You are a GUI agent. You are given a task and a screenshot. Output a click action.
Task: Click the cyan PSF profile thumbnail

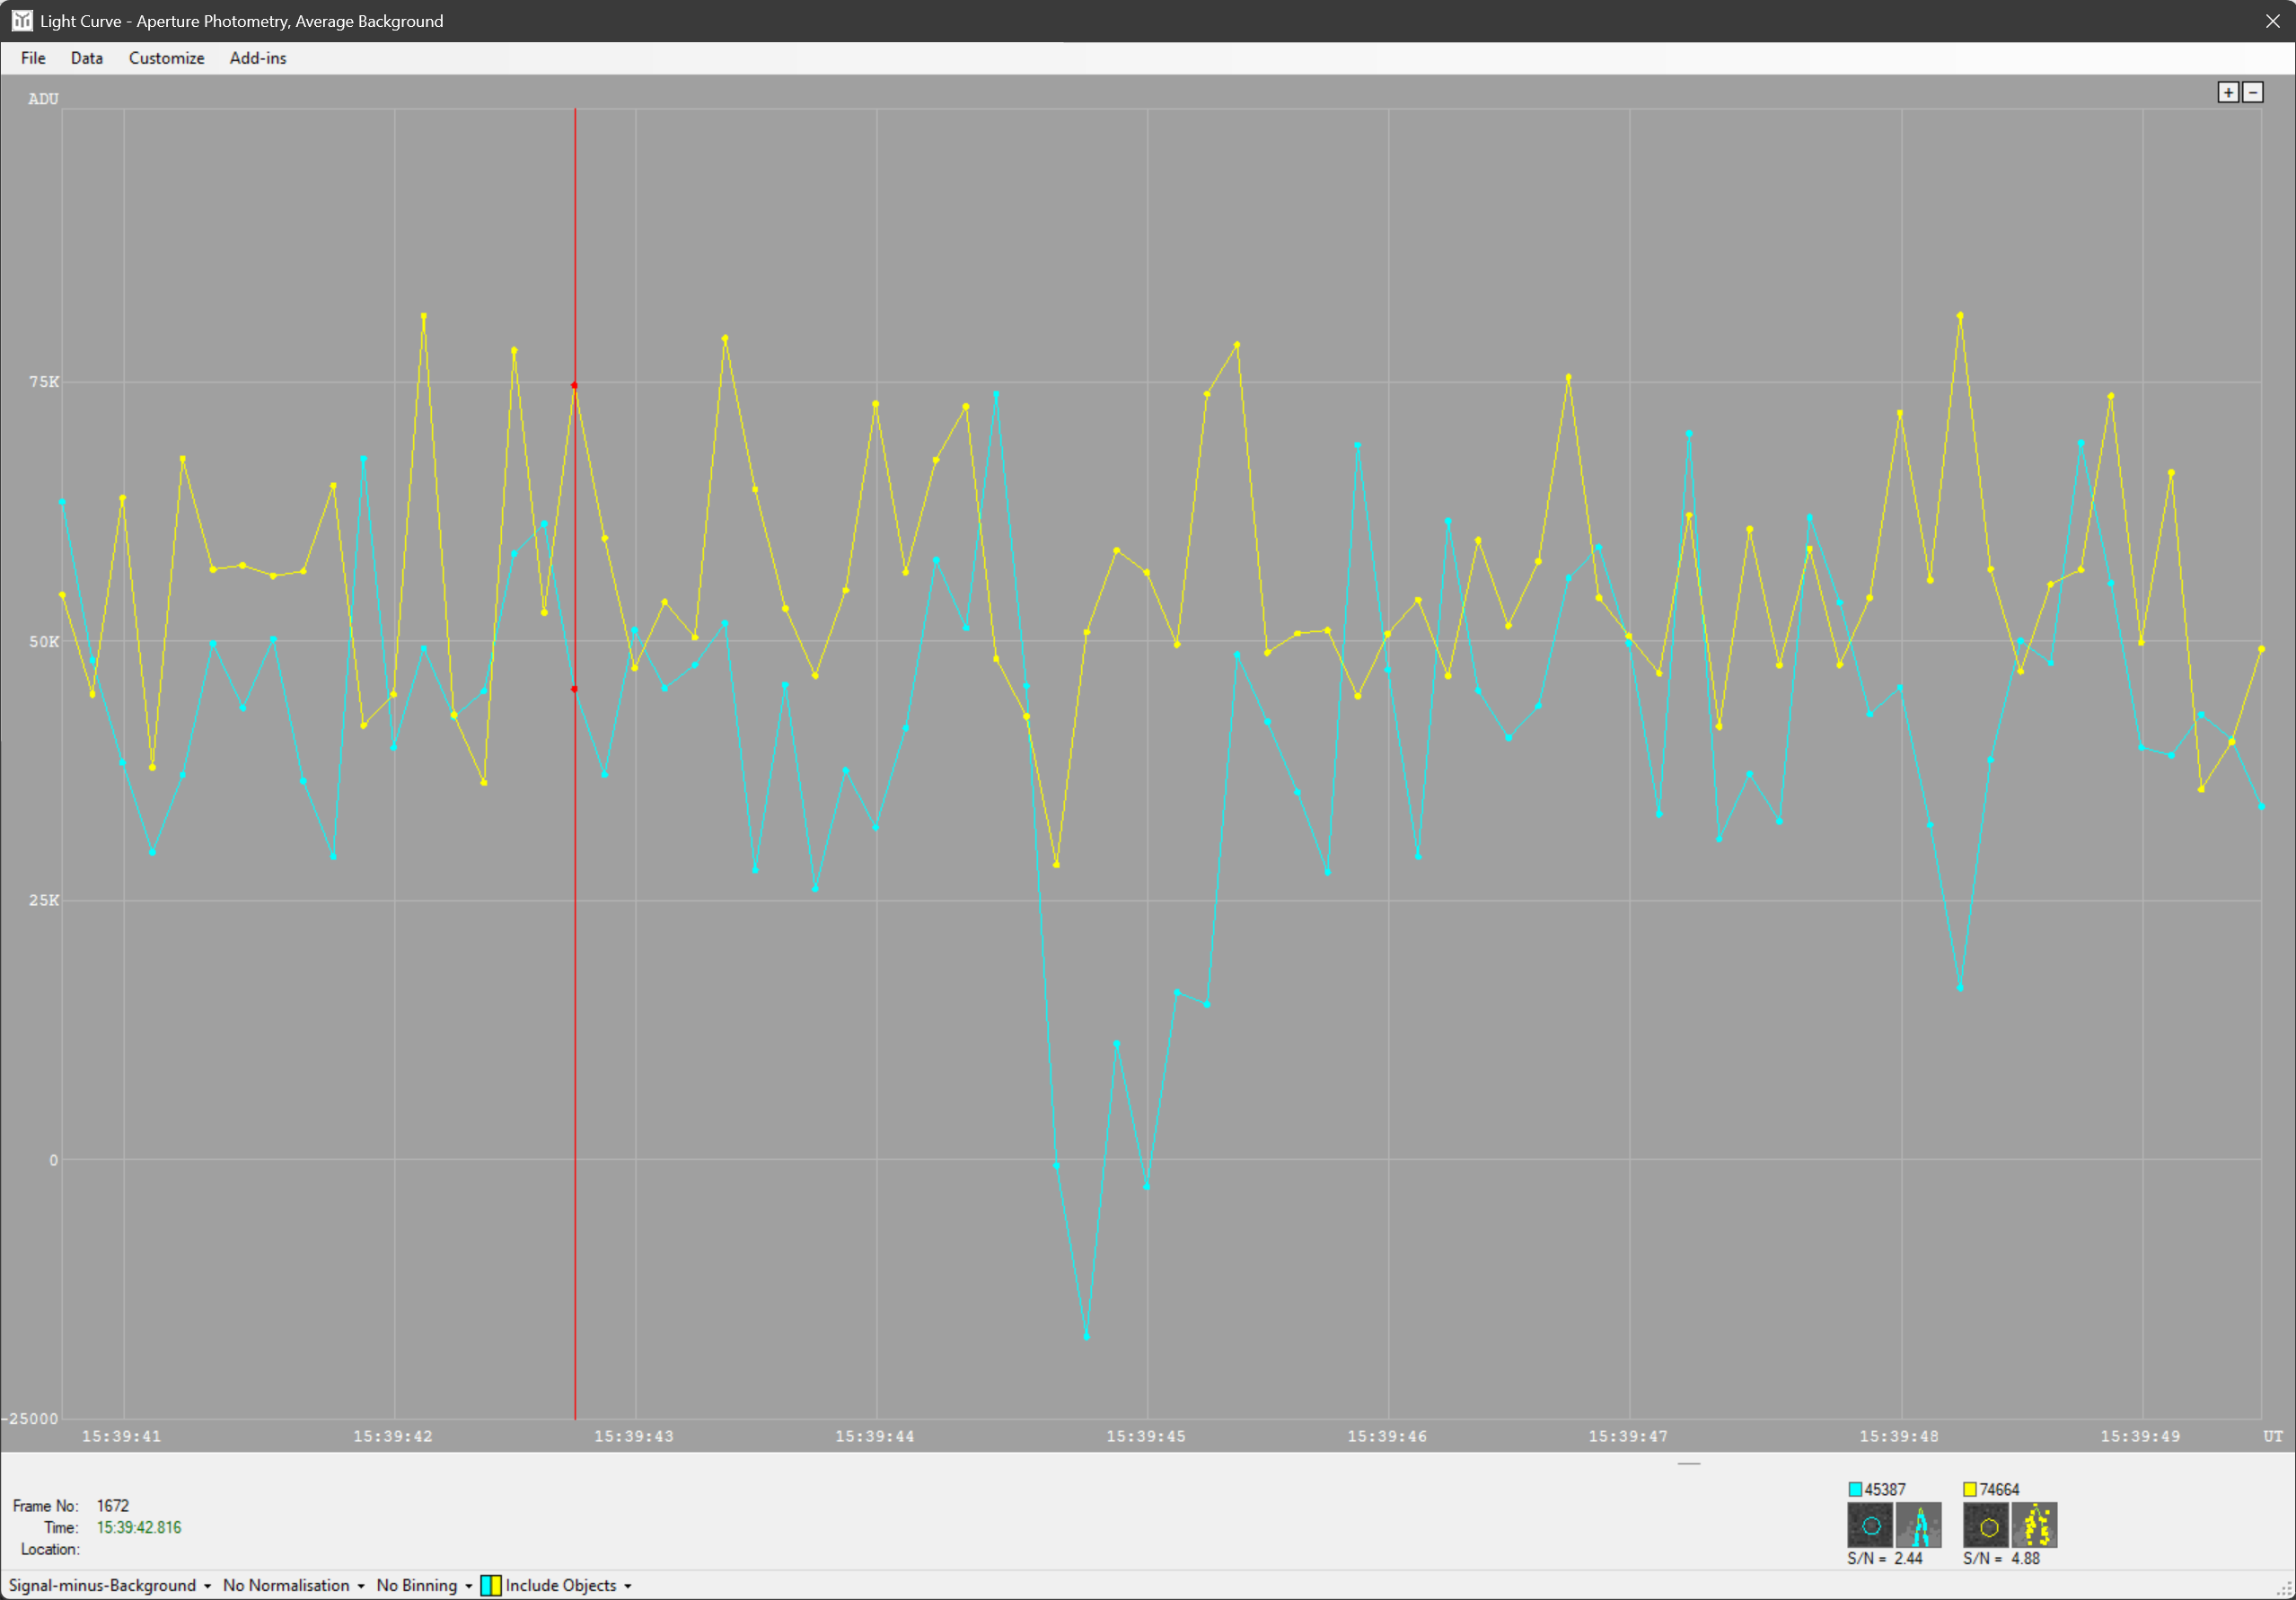pos(1918,1526)
